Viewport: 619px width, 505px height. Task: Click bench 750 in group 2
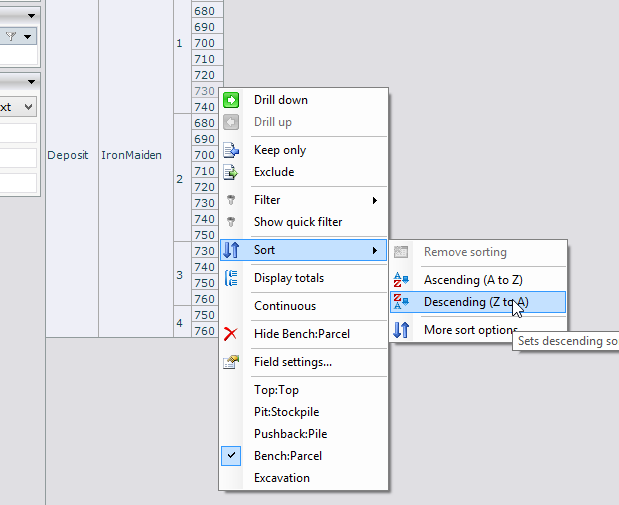(206, 235)
